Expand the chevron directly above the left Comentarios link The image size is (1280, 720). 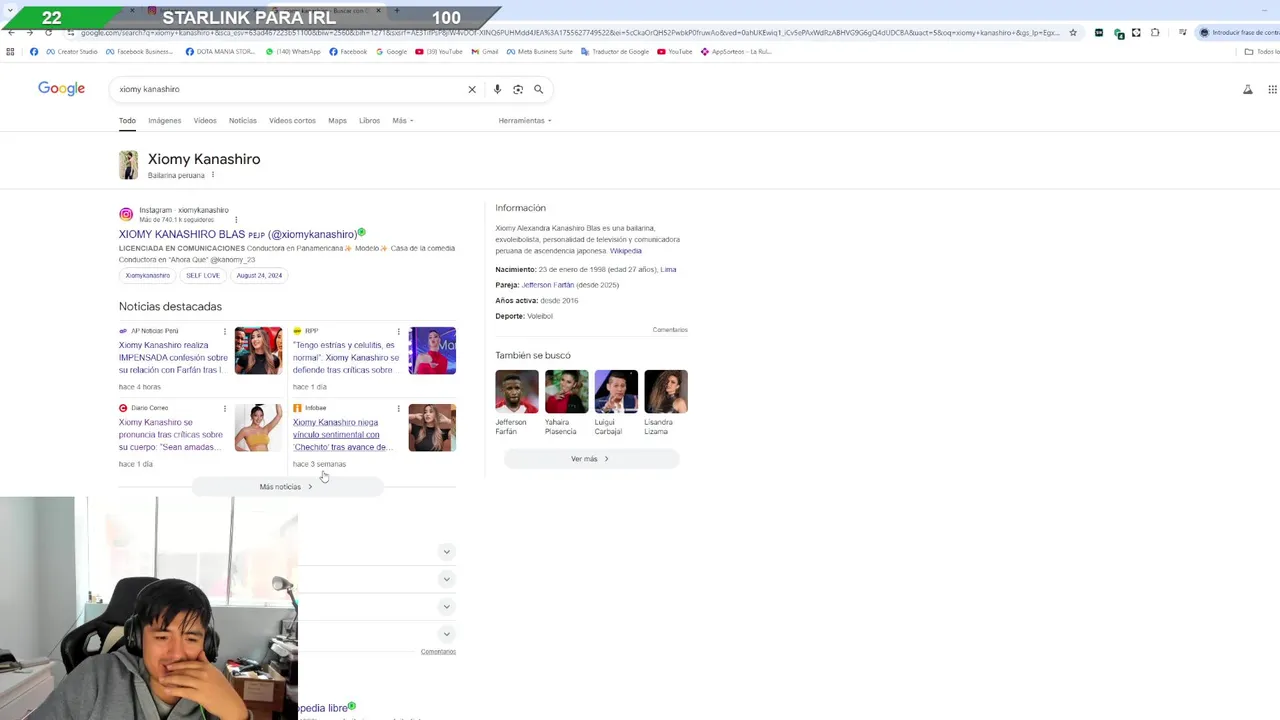pos(446,634)
